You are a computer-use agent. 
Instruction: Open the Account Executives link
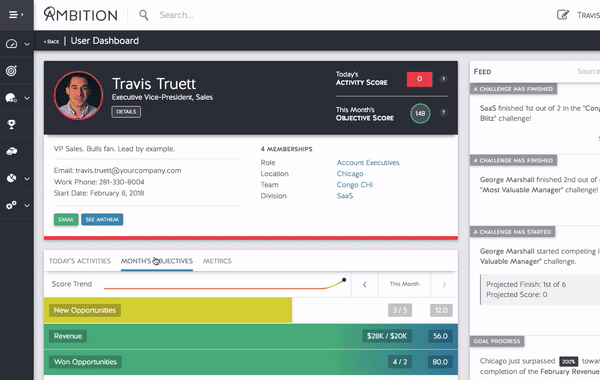pos(368,163)
